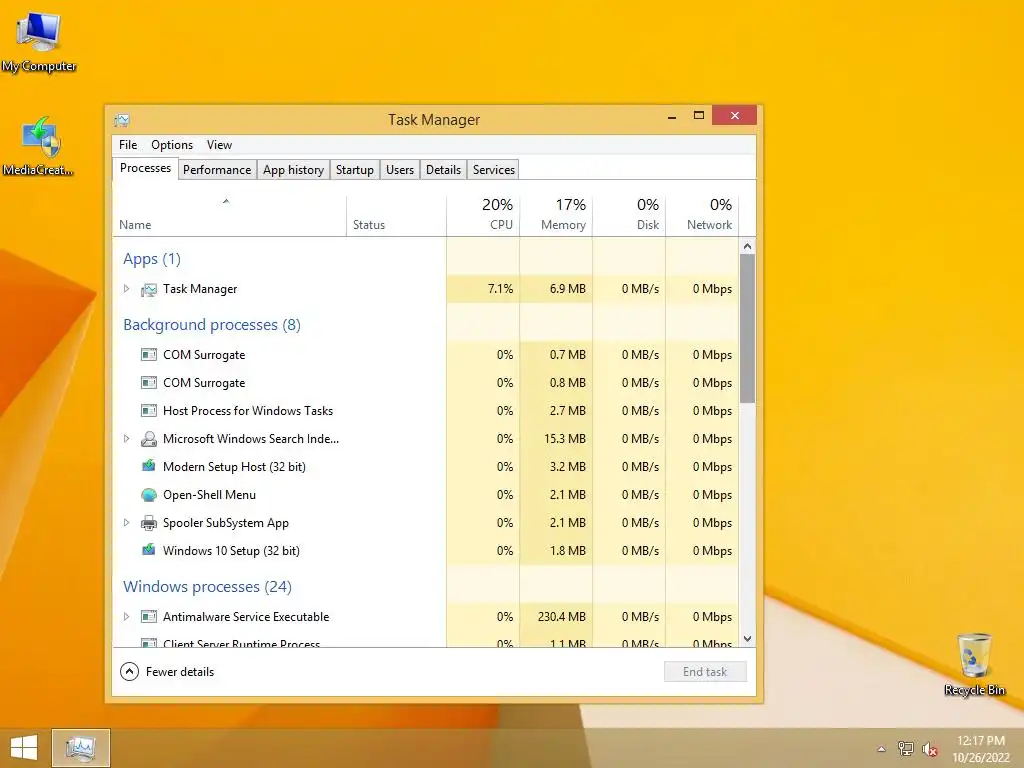This screenshot has height=768, width=1024.
Task: Switch to the Performance tab
Action: pyautogui.click(x=217, y=170)
